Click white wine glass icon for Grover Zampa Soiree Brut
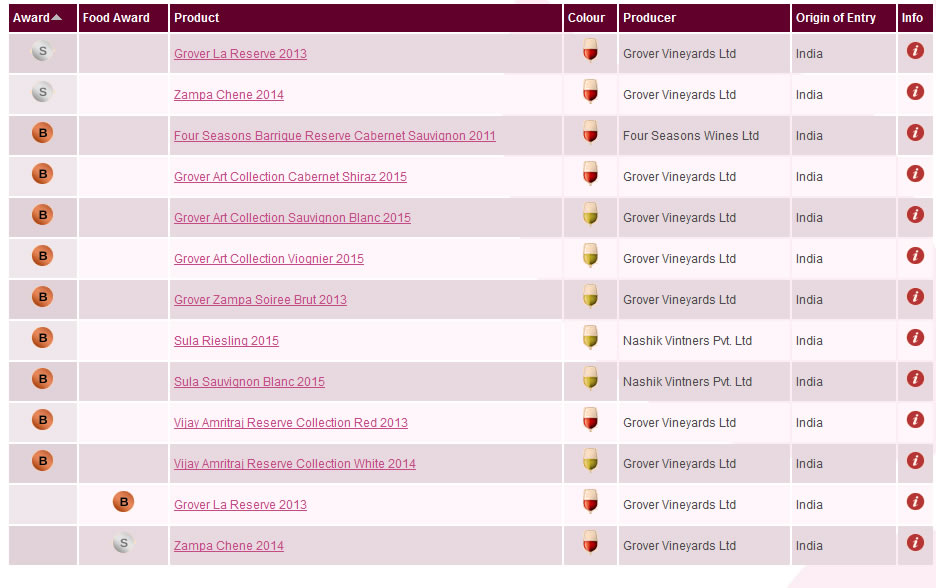The width and height of the screenshot is (936, 588). pos(590,297)
